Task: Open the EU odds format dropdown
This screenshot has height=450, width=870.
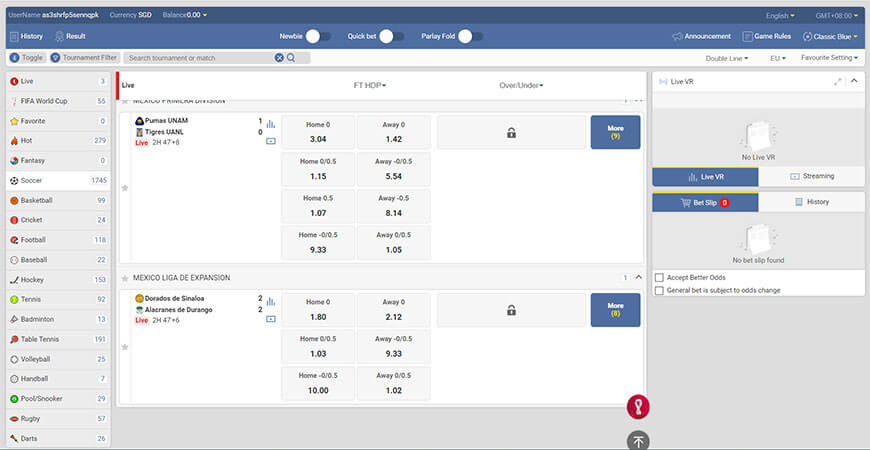Action: [778, 58]
